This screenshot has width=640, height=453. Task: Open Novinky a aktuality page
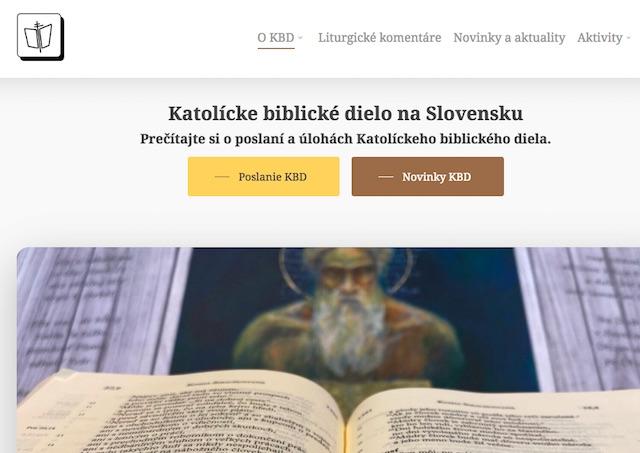[x=509, y=38]
